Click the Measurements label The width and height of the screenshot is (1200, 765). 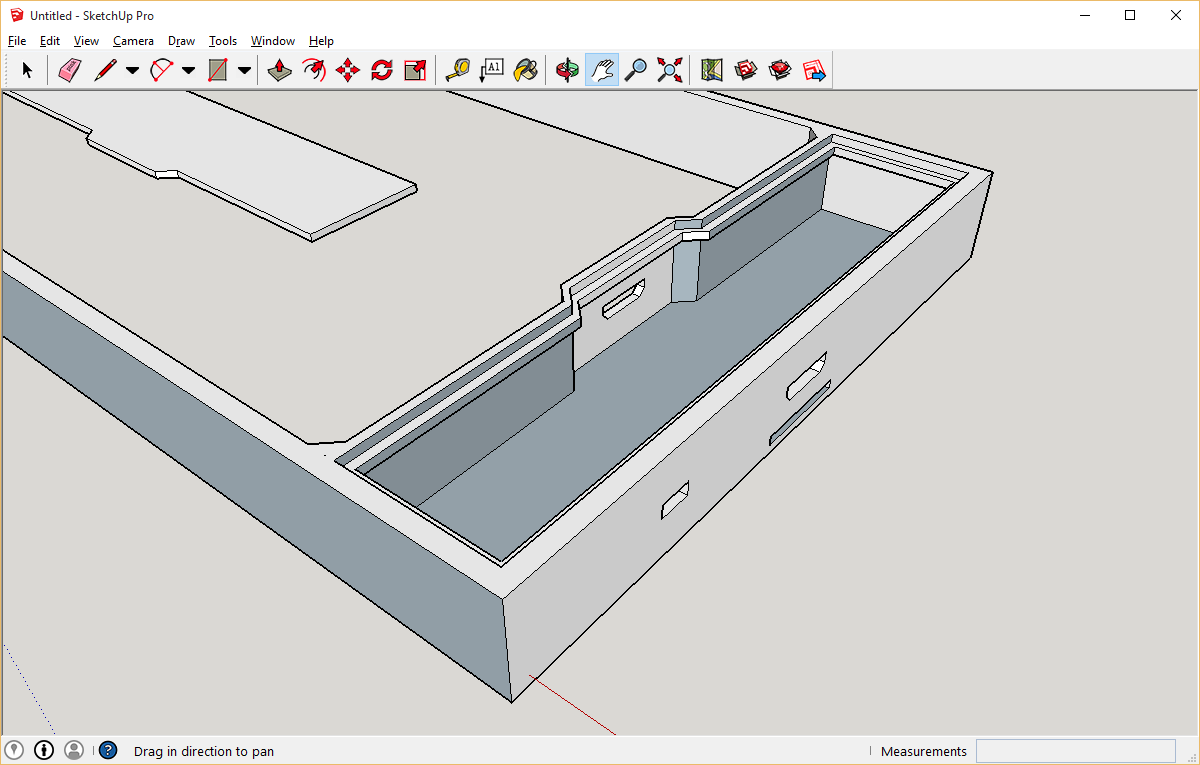[x=924, y=751]
